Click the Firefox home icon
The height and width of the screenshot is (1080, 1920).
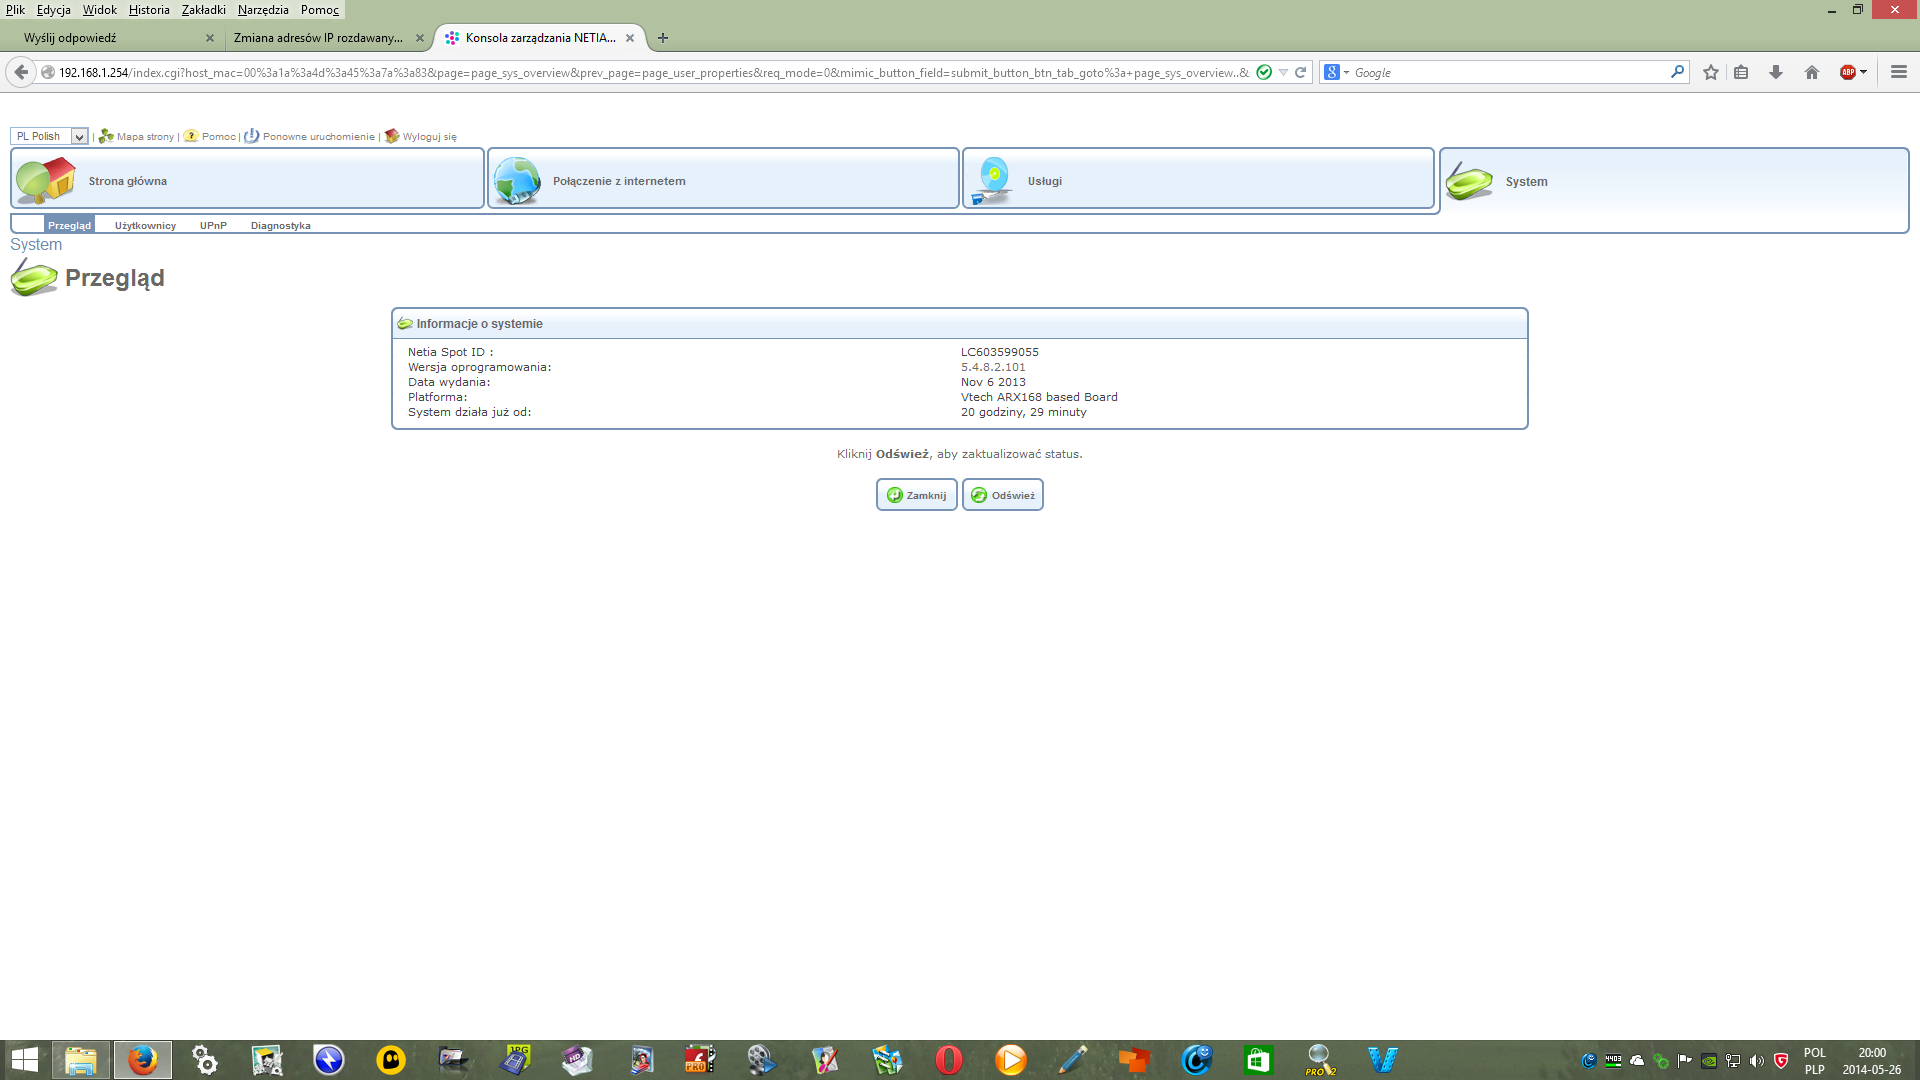click(x=1811, y=72)
